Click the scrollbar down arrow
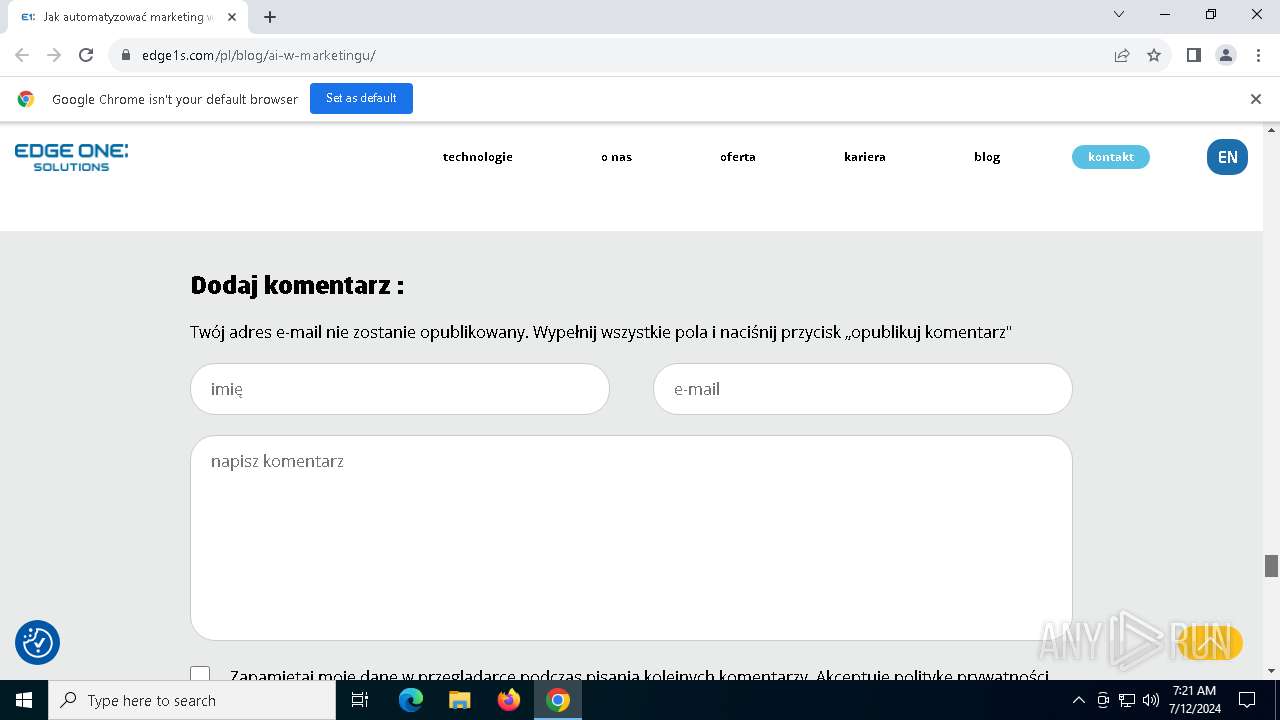Viewport: 1280px width, 720px height. coord(1271,671)
